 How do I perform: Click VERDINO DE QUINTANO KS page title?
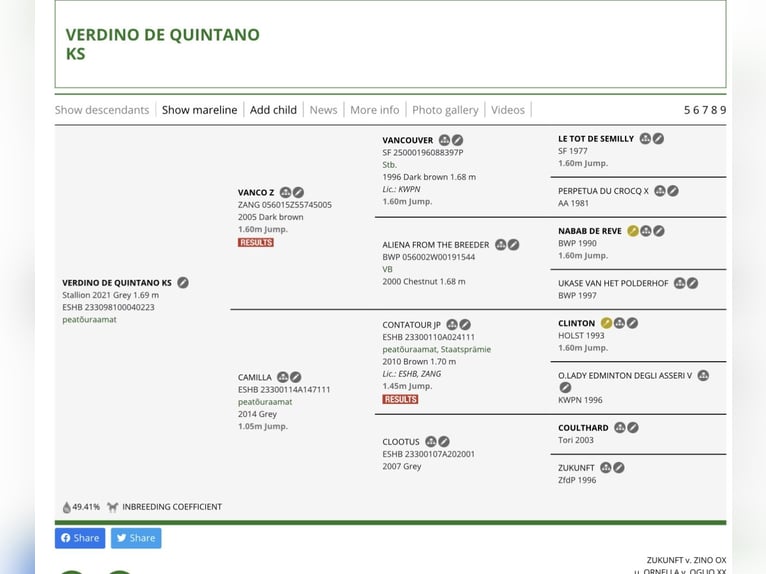[x=163, y=44]
